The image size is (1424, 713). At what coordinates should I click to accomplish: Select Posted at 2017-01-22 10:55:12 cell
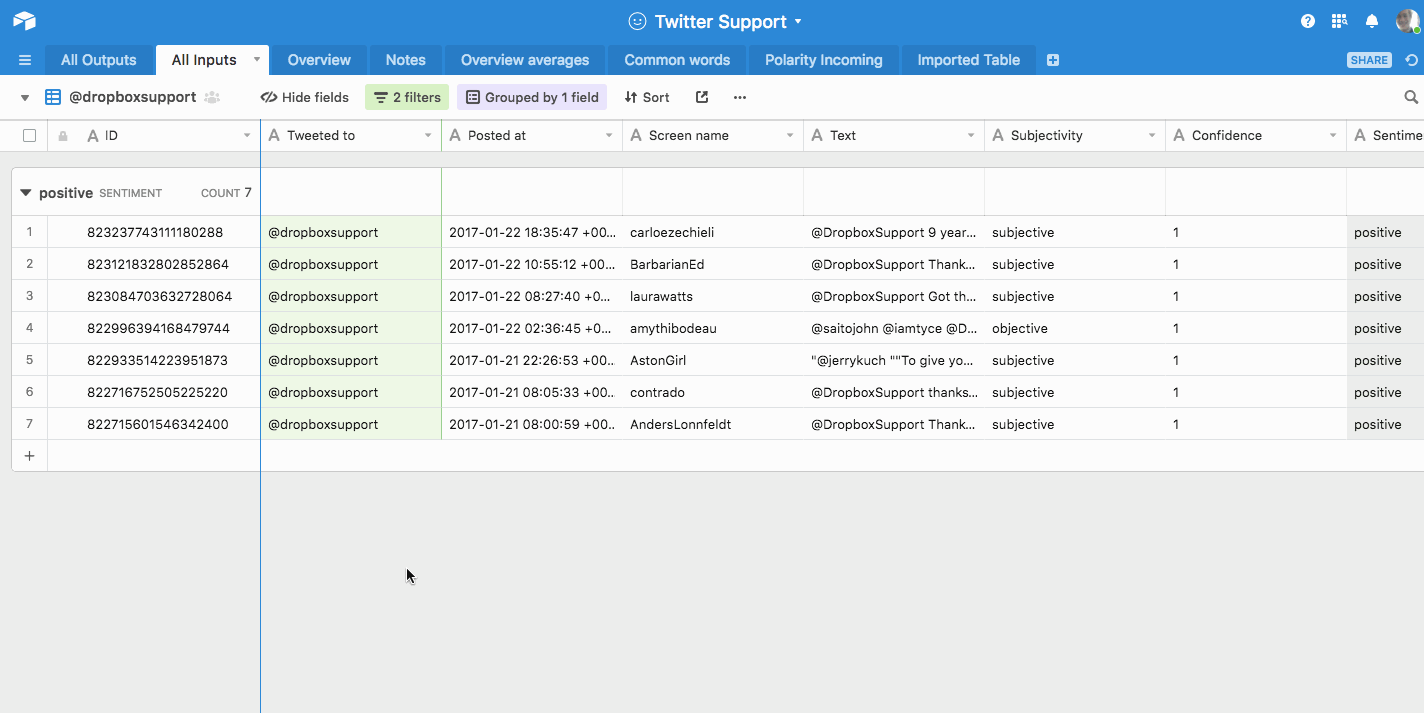click(x=532, y=264)
